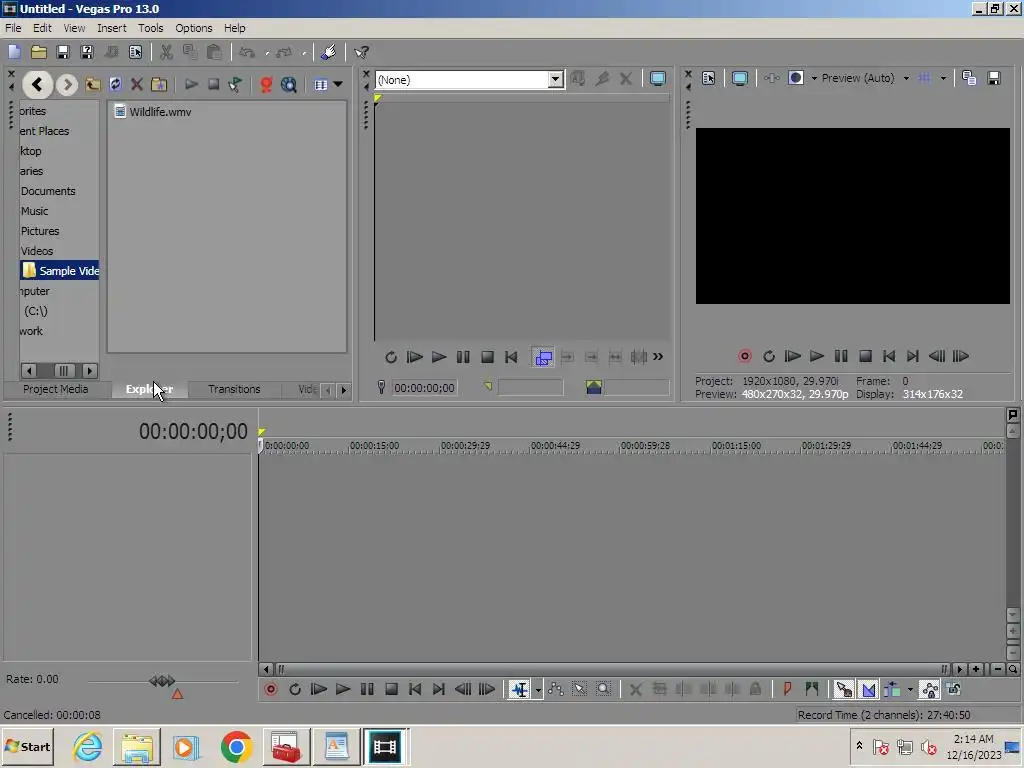Open Chrome from Windows taskbar

[236, 747]
